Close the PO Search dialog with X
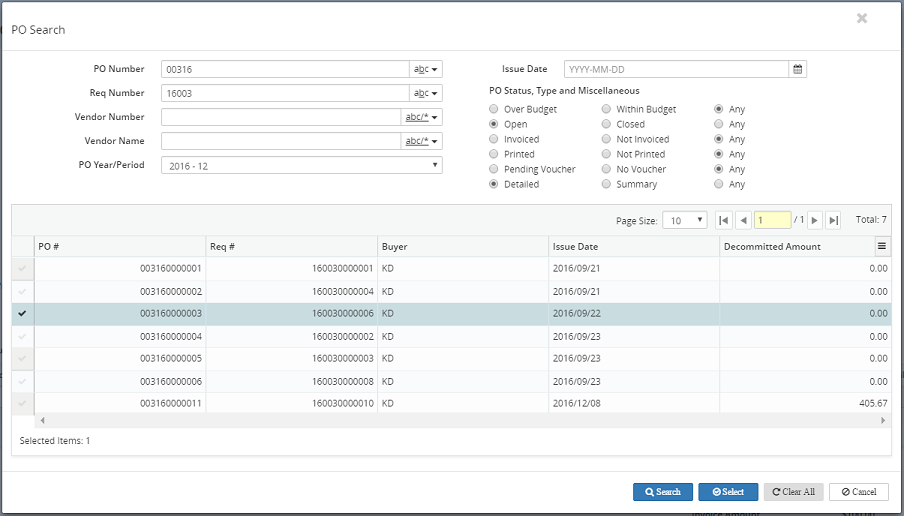This screenshot has height=516, width=904. tap(862, 18)
